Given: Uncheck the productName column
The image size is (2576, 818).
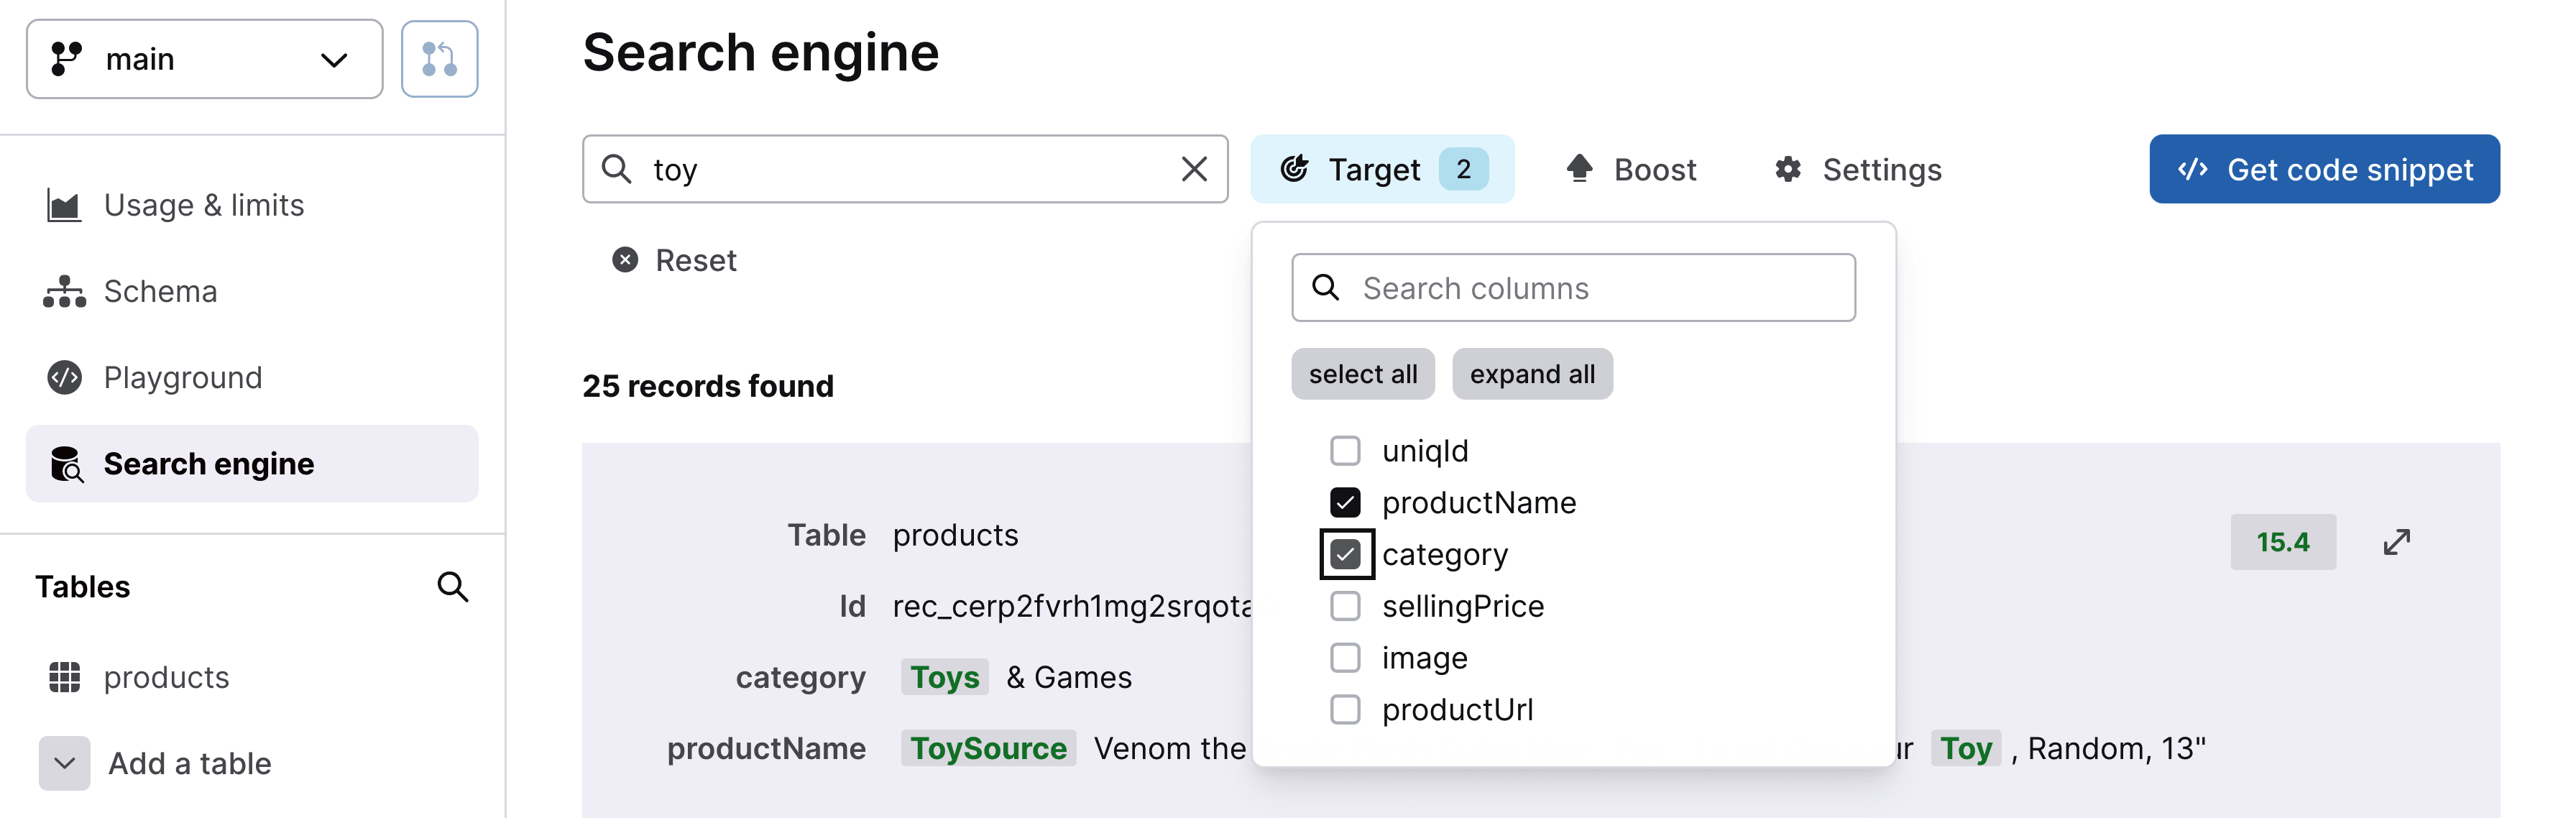Looking at the screenshot, I should (1345, 503).
